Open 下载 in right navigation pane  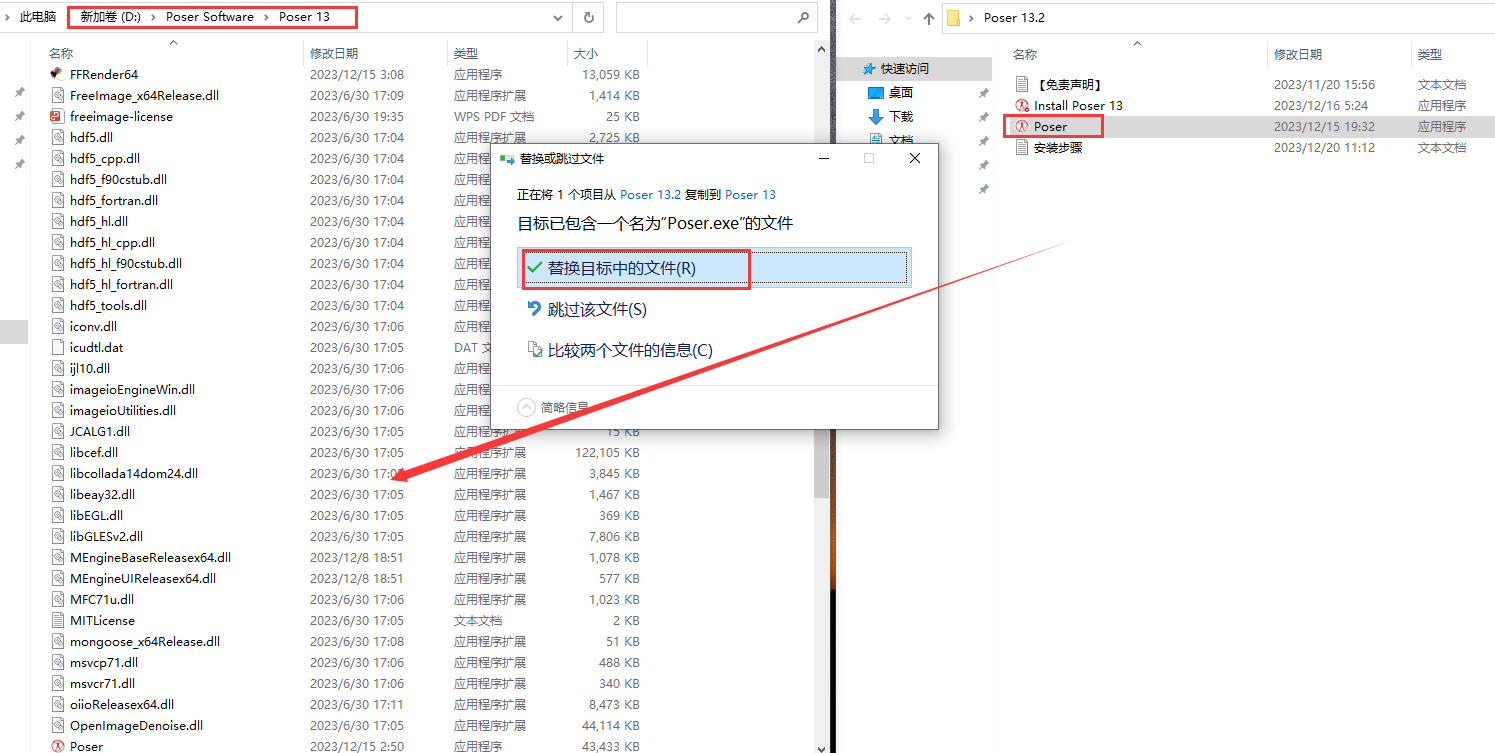900,116
